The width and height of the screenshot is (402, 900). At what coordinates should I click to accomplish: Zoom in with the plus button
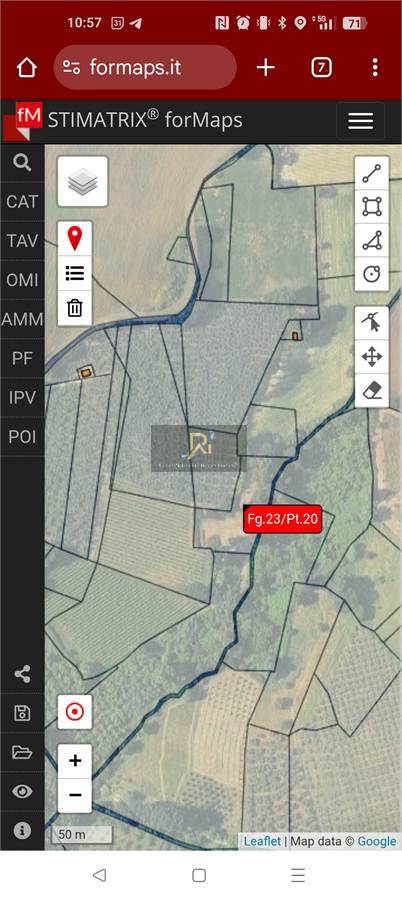click(x=75, y=761)
